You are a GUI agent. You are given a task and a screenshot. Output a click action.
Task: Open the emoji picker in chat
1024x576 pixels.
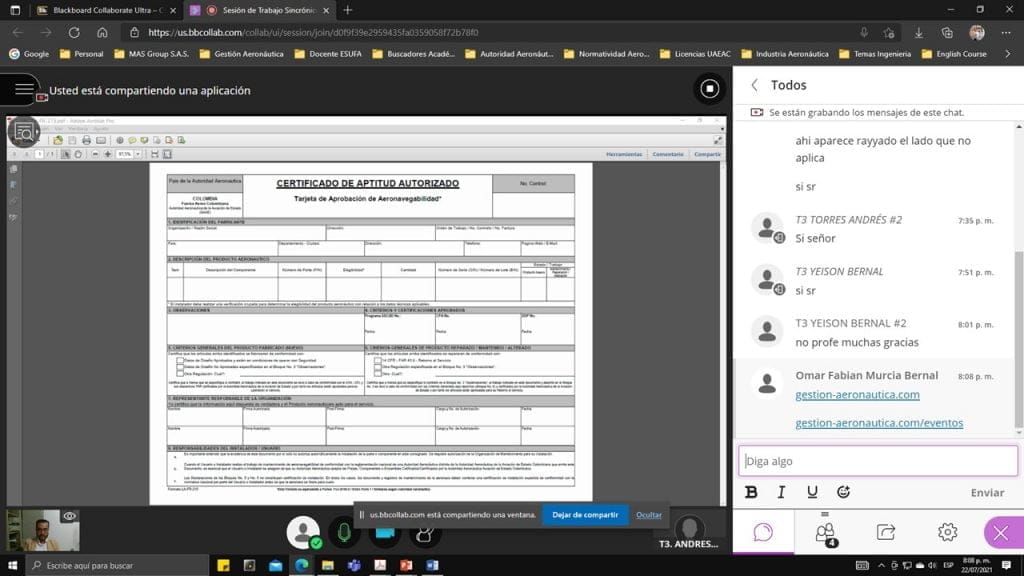tap(843, 492)
